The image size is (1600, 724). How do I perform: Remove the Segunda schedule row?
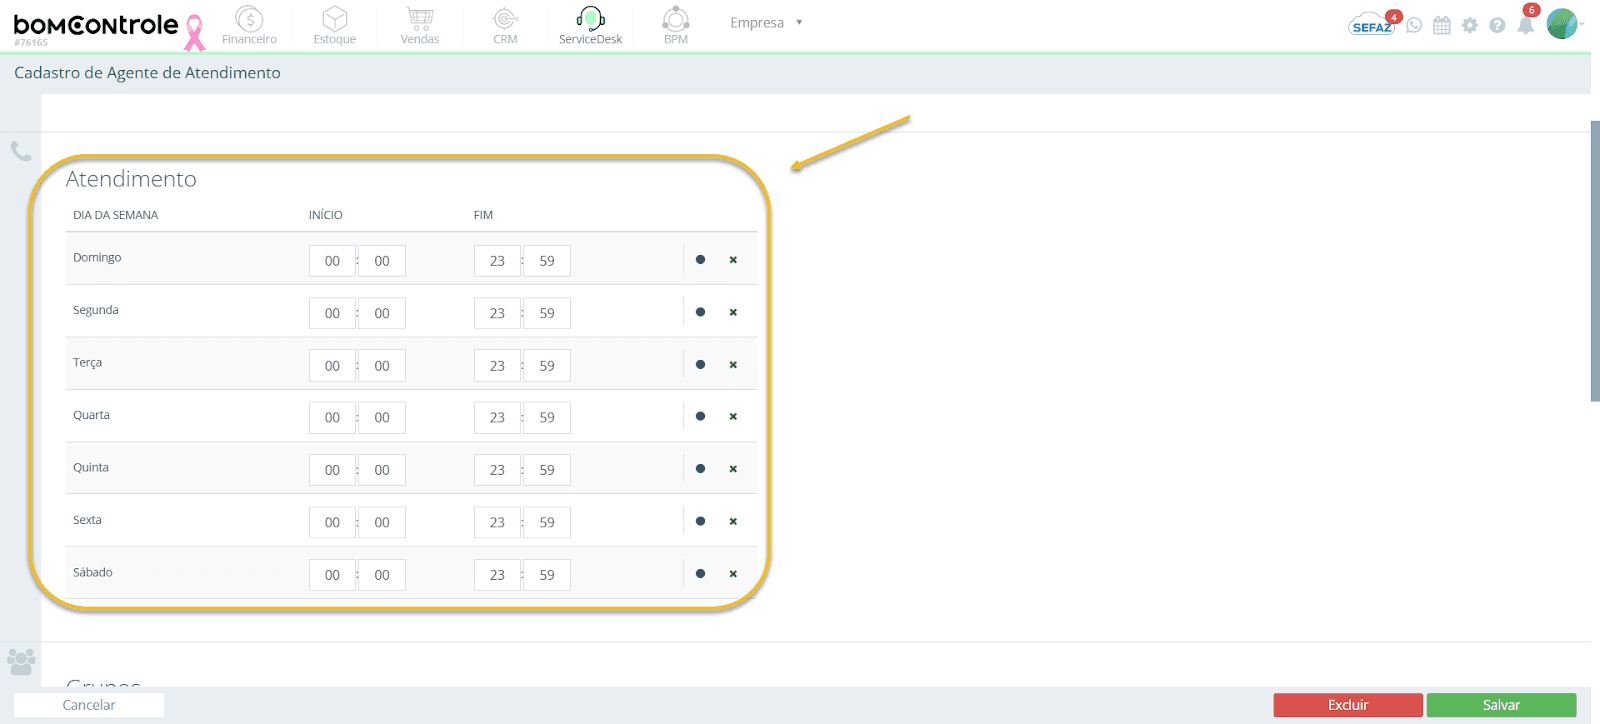coord(733,312)
